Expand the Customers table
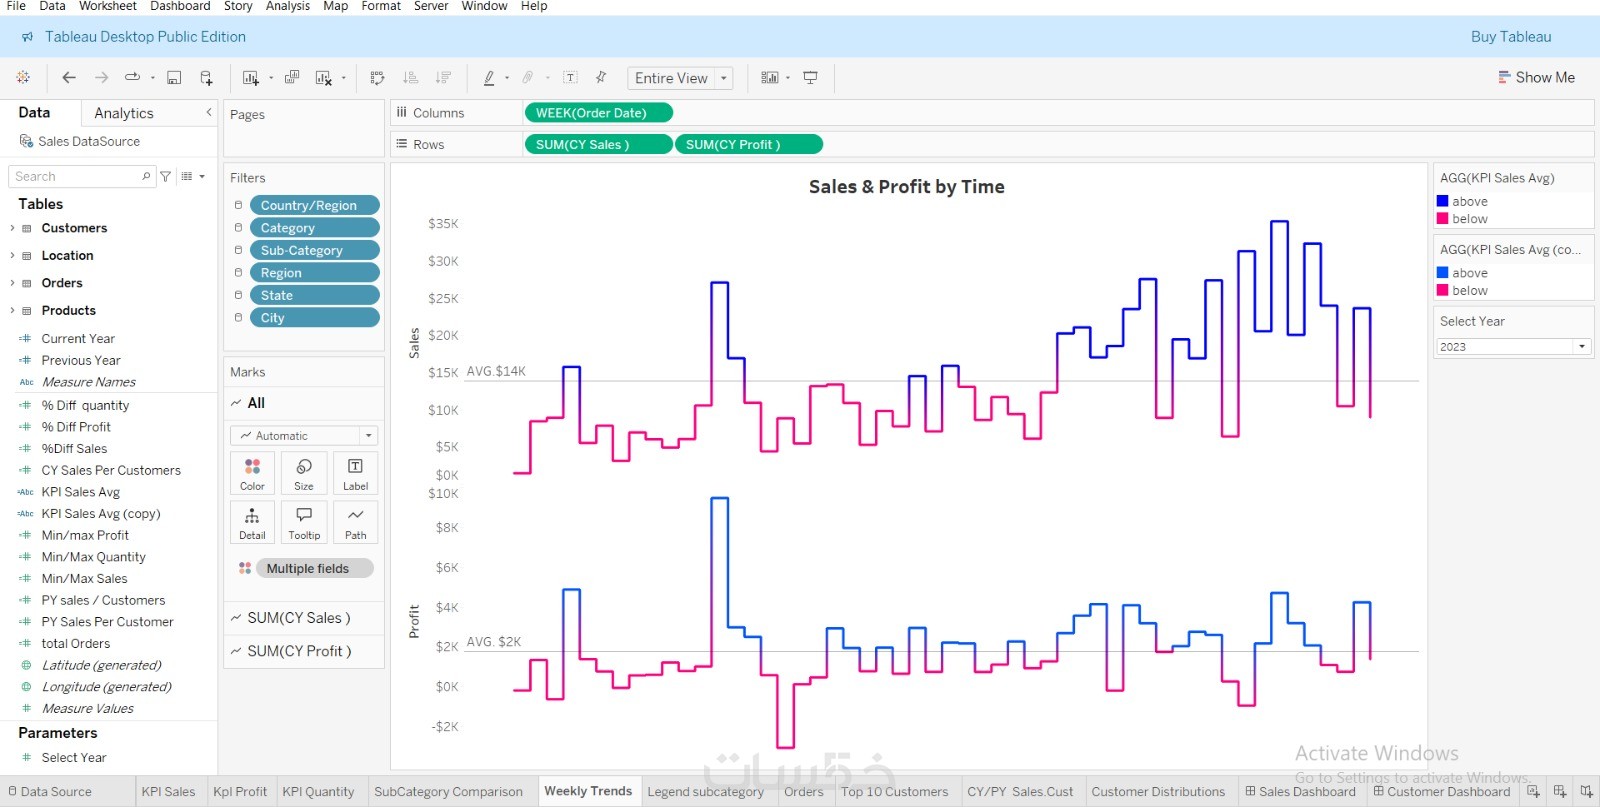1600x807 pixels. pos(12,228)
